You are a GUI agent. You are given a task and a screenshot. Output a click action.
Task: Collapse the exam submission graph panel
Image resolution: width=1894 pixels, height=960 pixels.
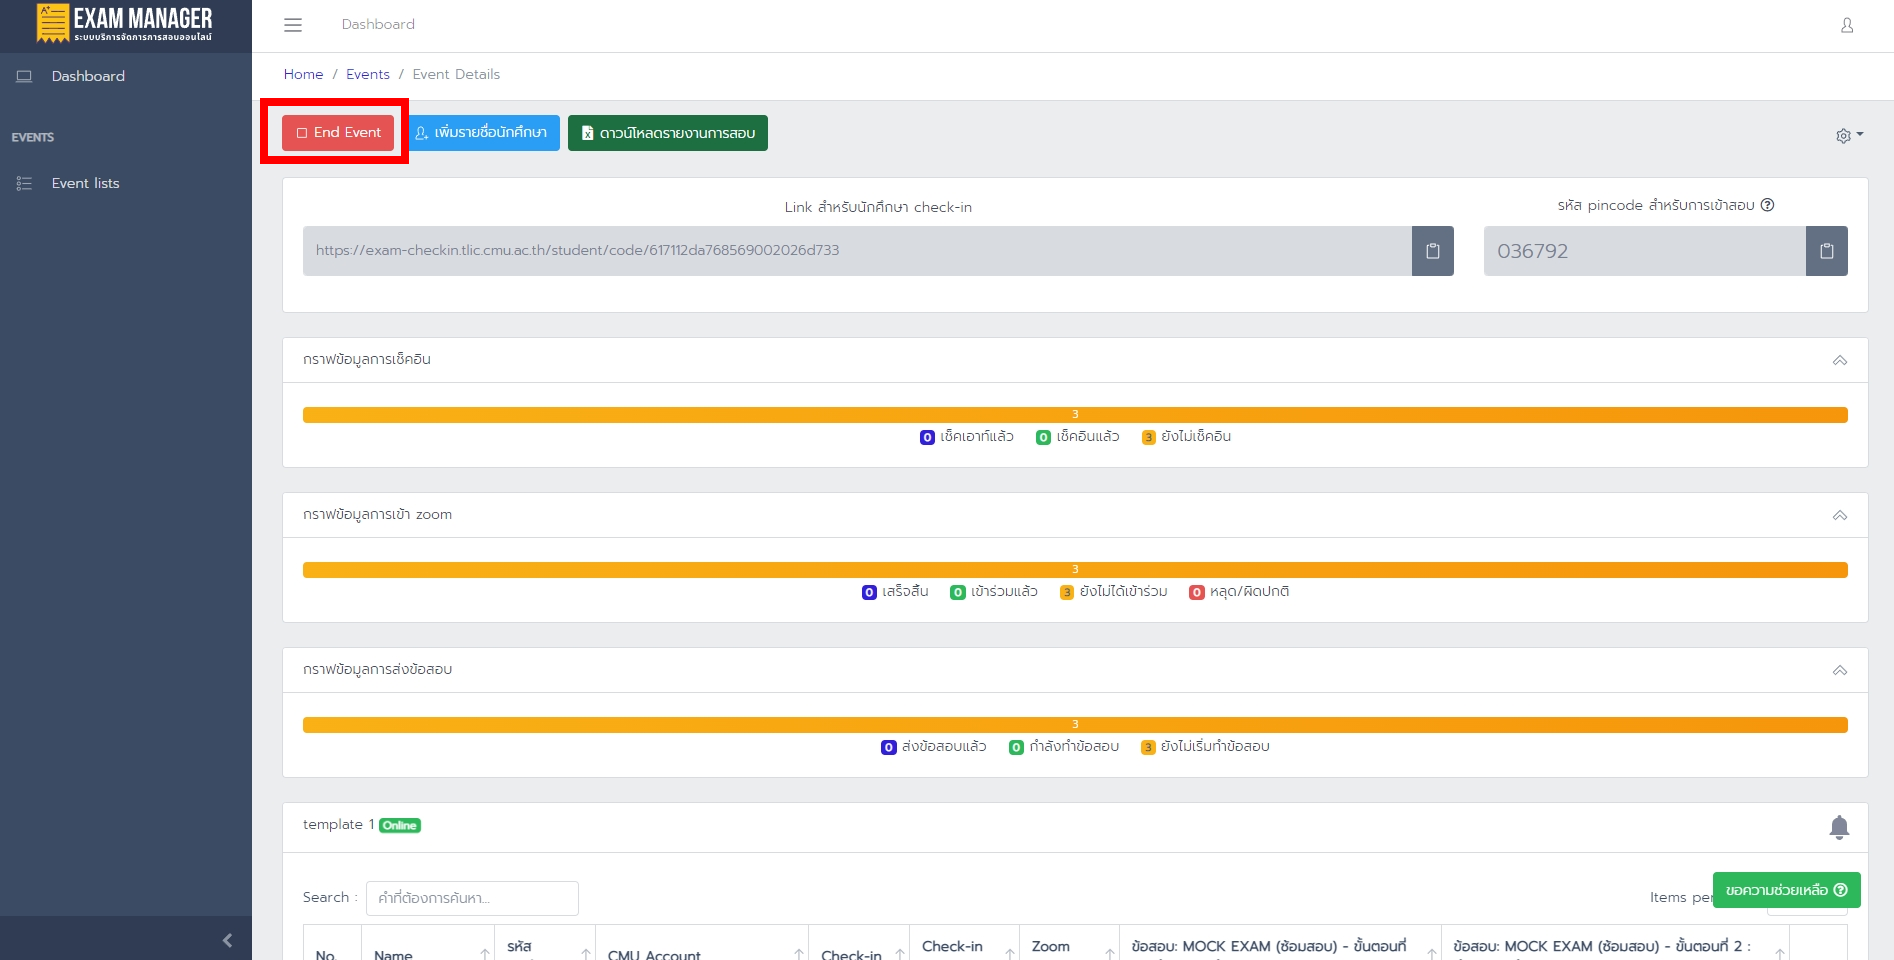coord(1839,670)
